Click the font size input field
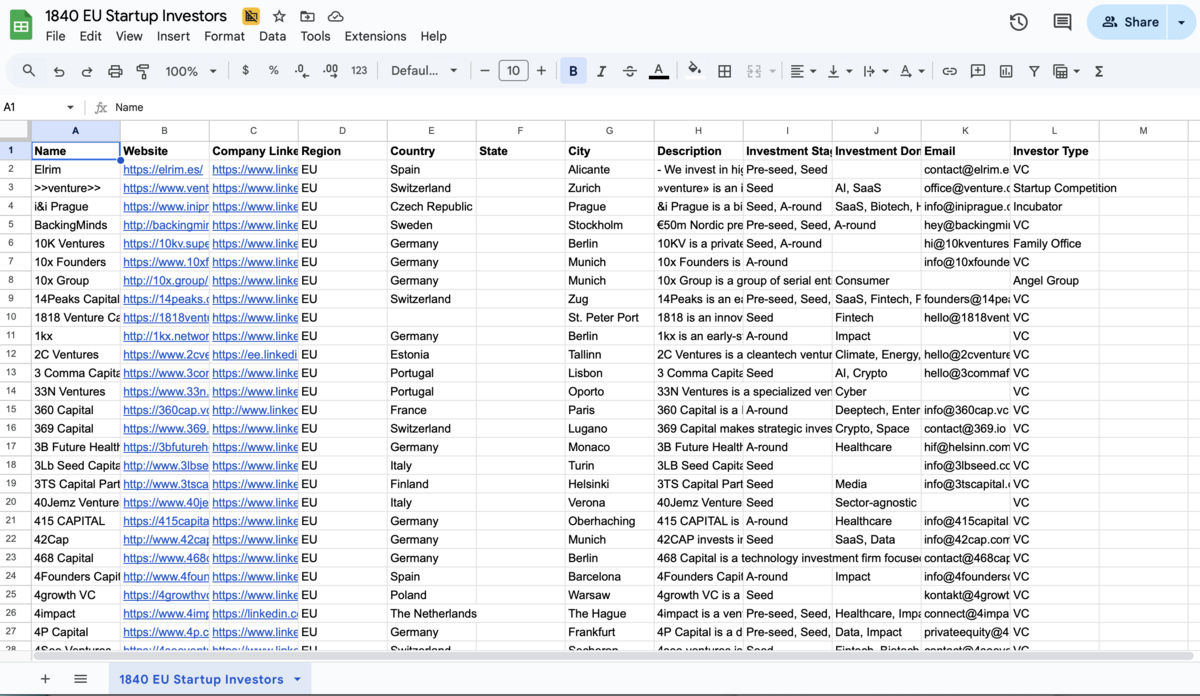The height and width of the screenshot is (696, 1200). tap(513, 71)
